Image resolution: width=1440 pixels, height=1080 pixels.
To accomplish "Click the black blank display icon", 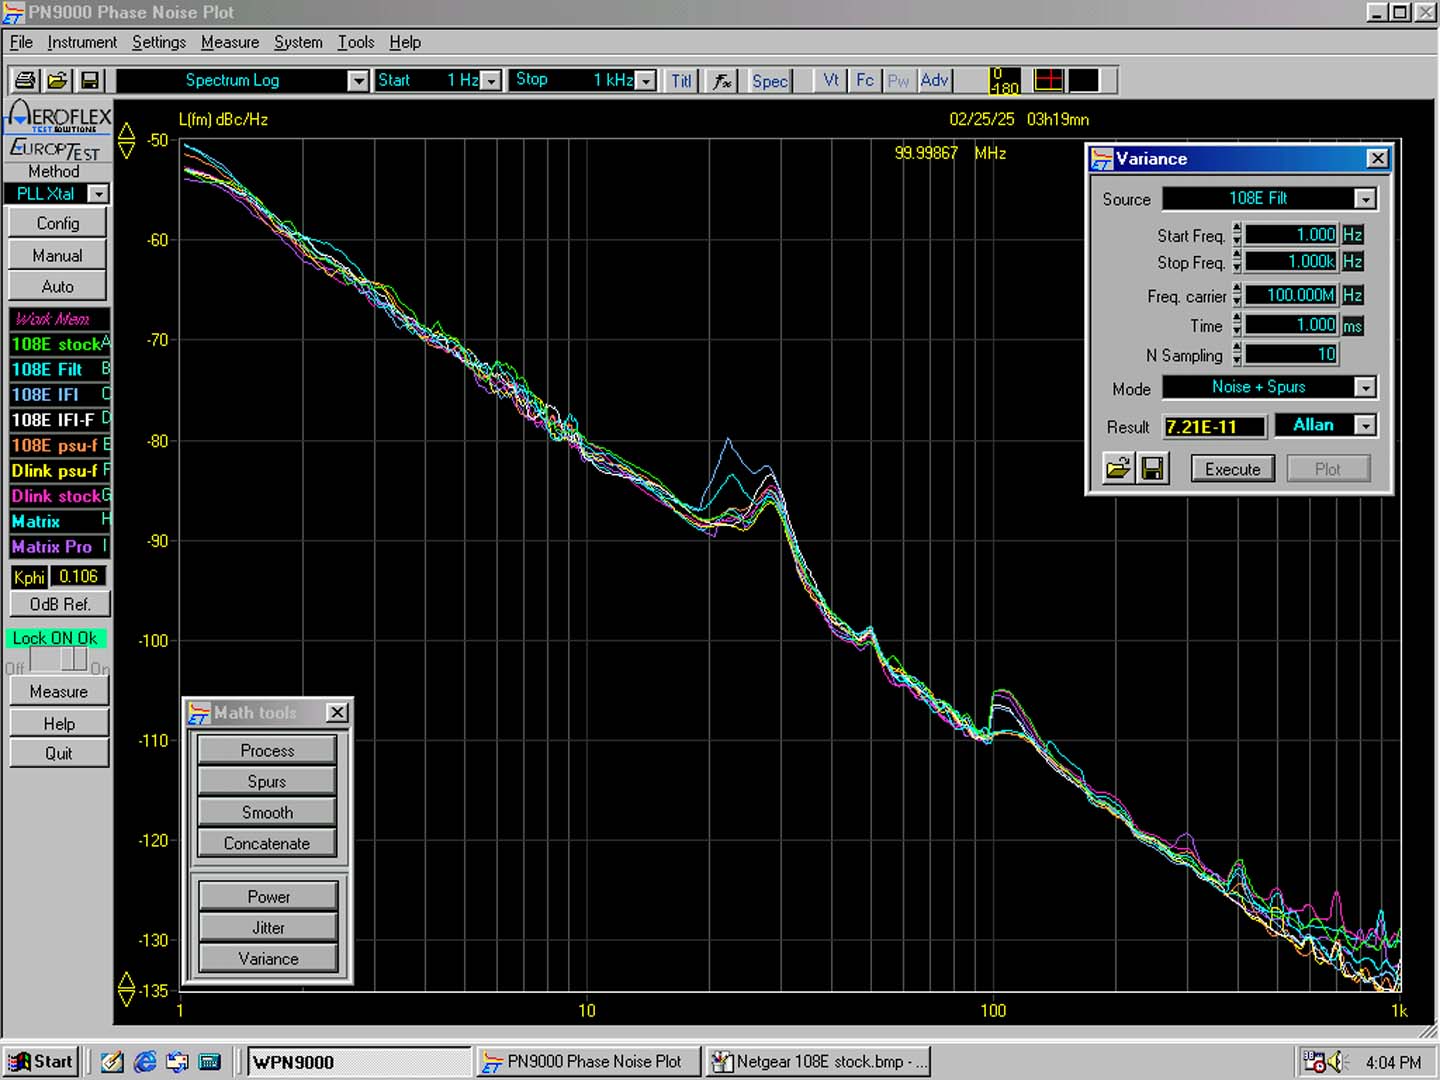I will 1083,80.
